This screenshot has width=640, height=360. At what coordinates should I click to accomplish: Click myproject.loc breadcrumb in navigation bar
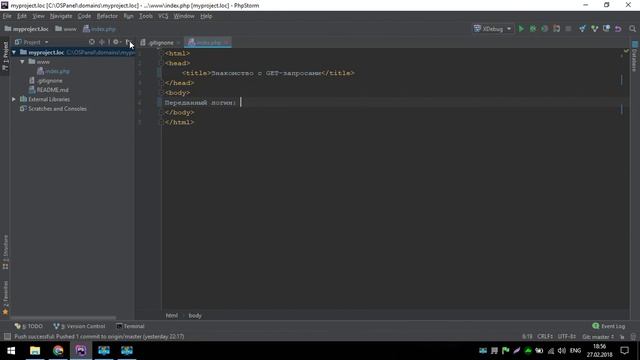[x=27, y=29]
